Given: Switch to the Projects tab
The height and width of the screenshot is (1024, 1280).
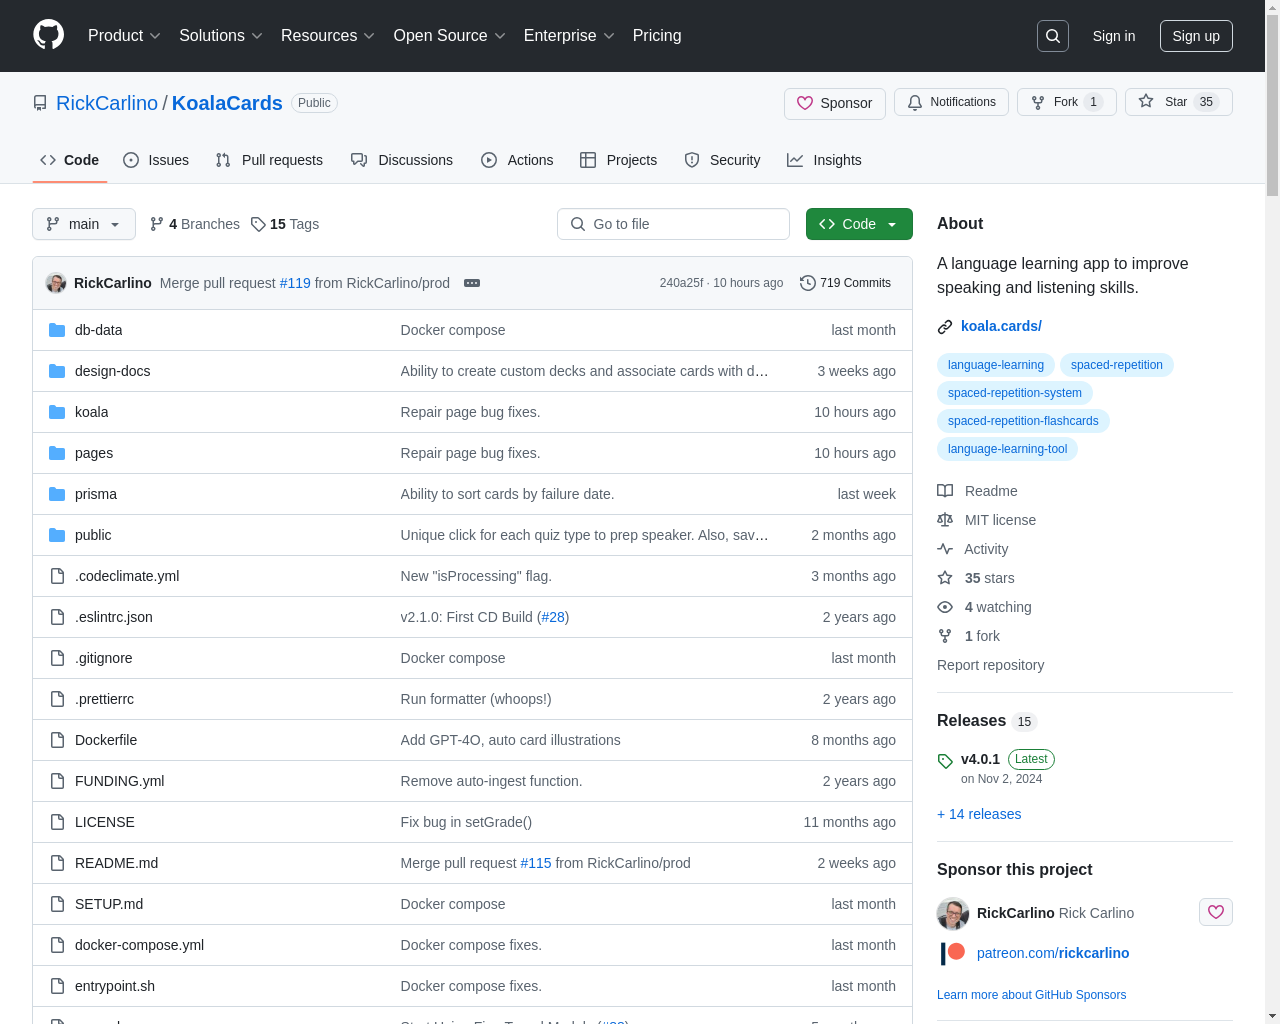Looking at the screenshot, I should coord(619,160).
